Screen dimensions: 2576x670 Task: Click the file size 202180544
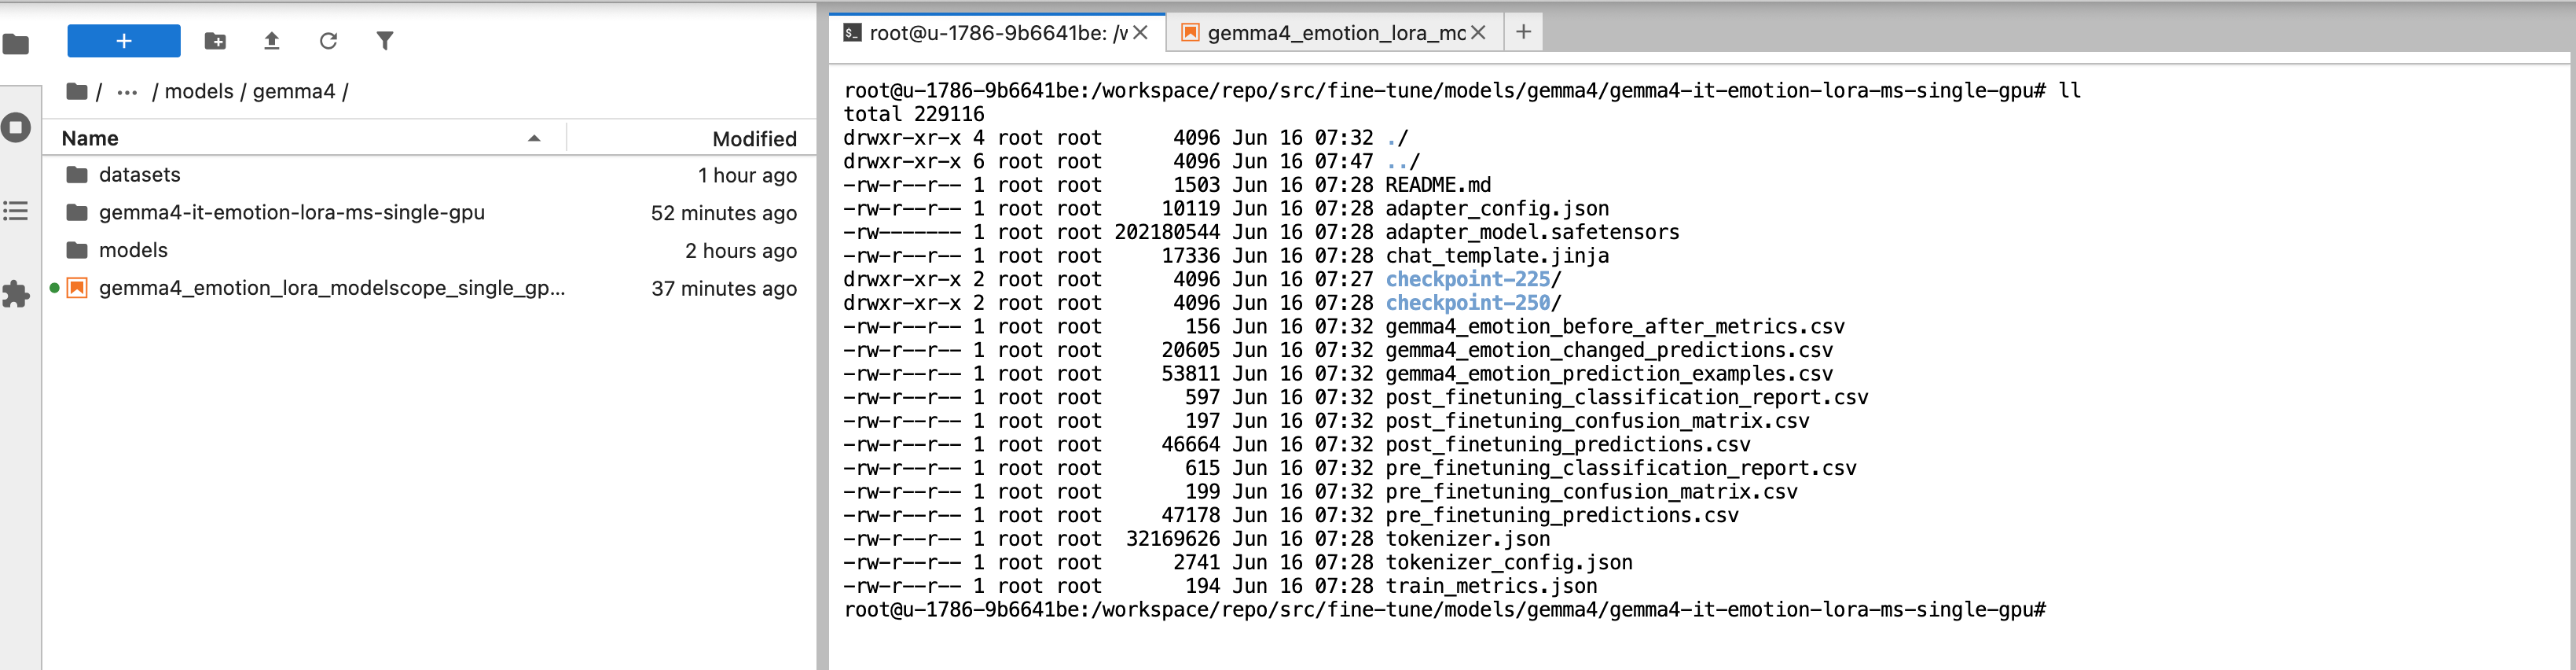click(x=1167, y=232)
